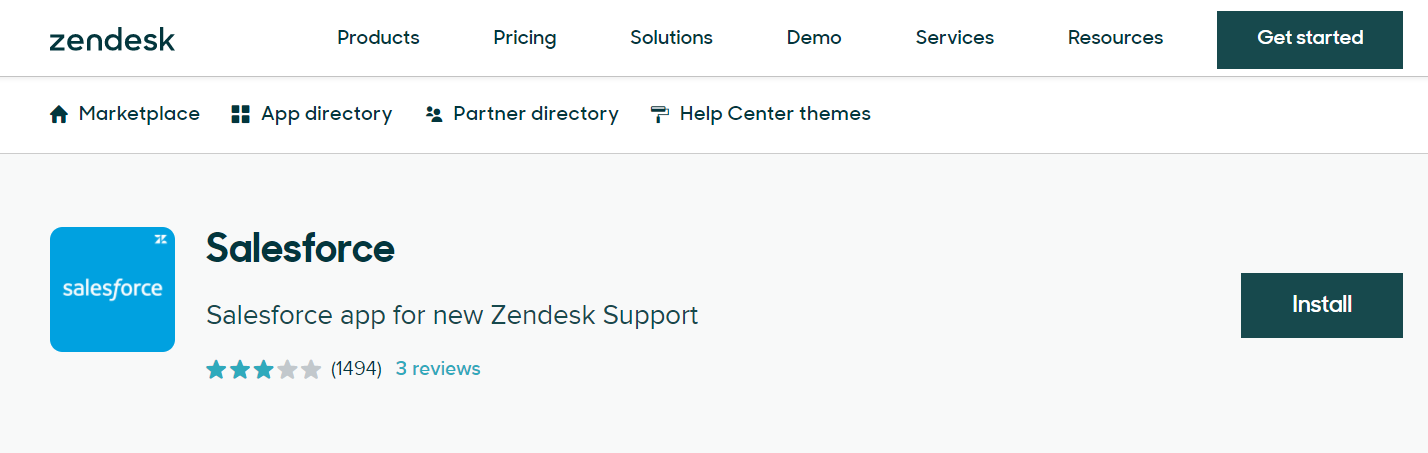Click the rating count (1494)
This screenshot has height=453, width=1428.
click(356, 369)
